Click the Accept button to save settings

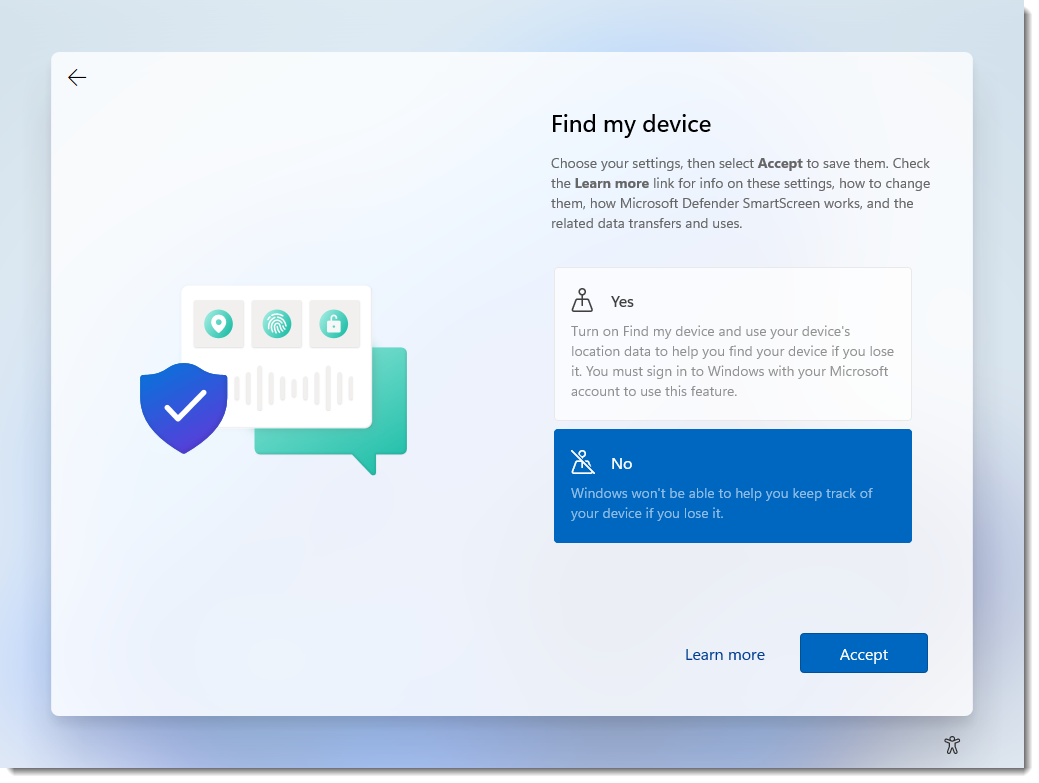pos(863,653)
